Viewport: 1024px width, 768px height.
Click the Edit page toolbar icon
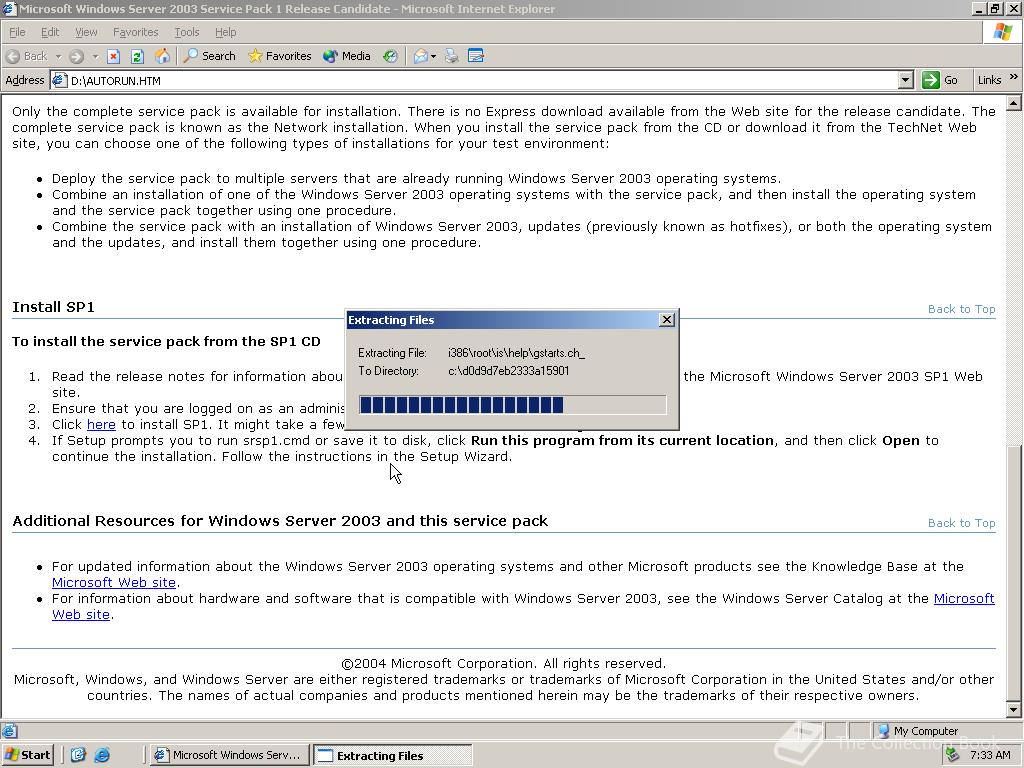point(476,56)
